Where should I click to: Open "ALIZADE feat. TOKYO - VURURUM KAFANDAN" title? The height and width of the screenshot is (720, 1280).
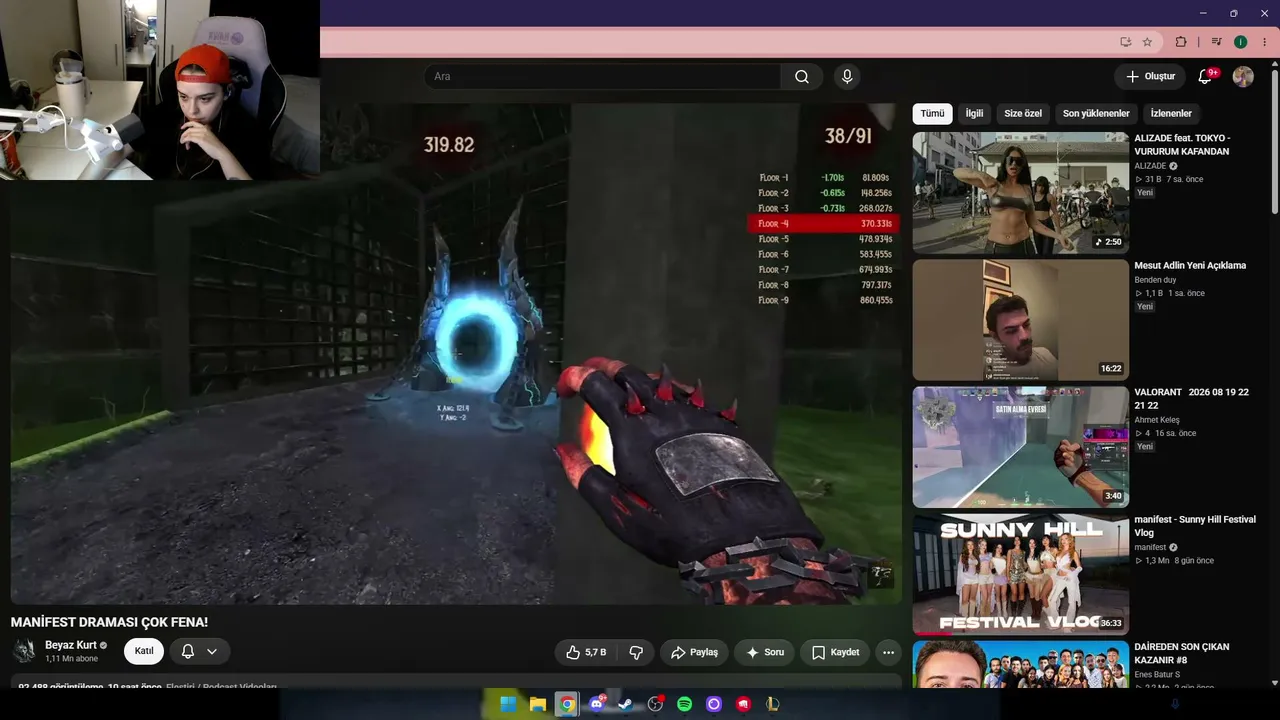(1182, 145)
